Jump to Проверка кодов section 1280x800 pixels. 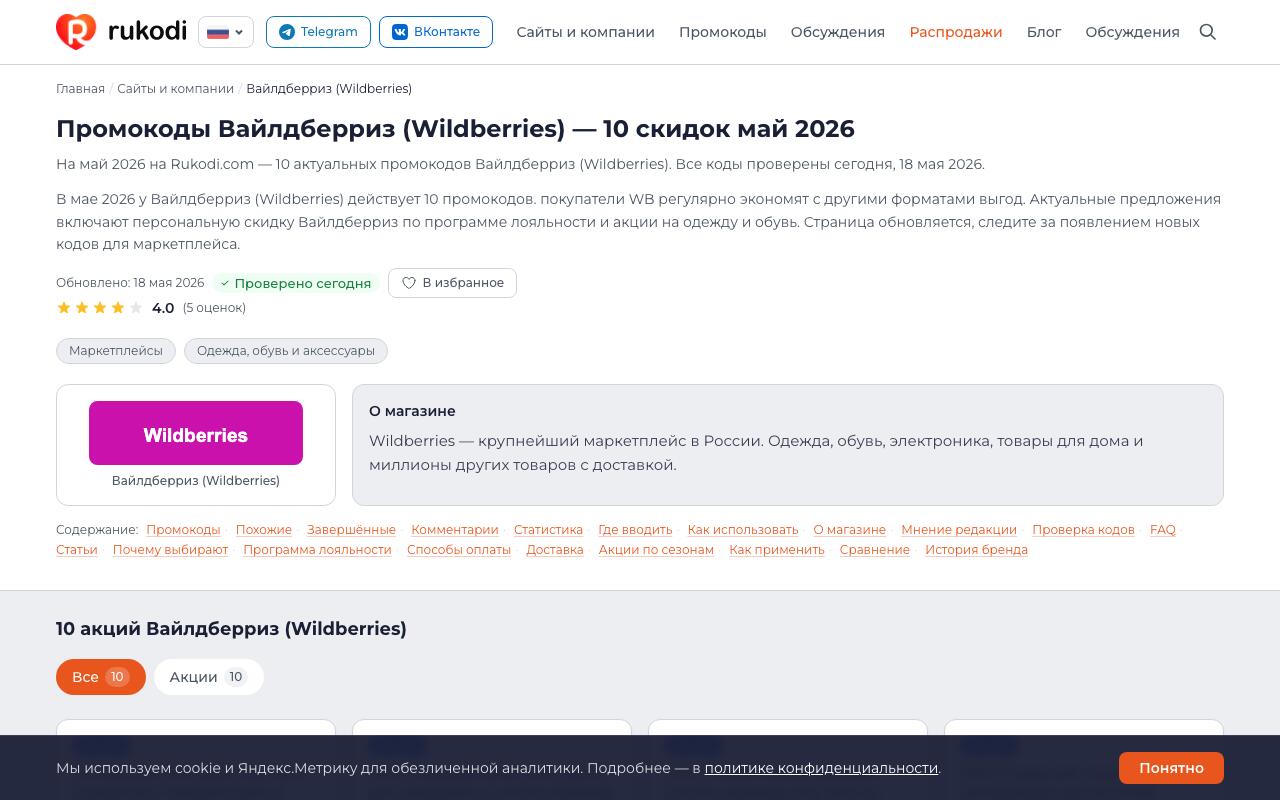(x=1083, y=530)
